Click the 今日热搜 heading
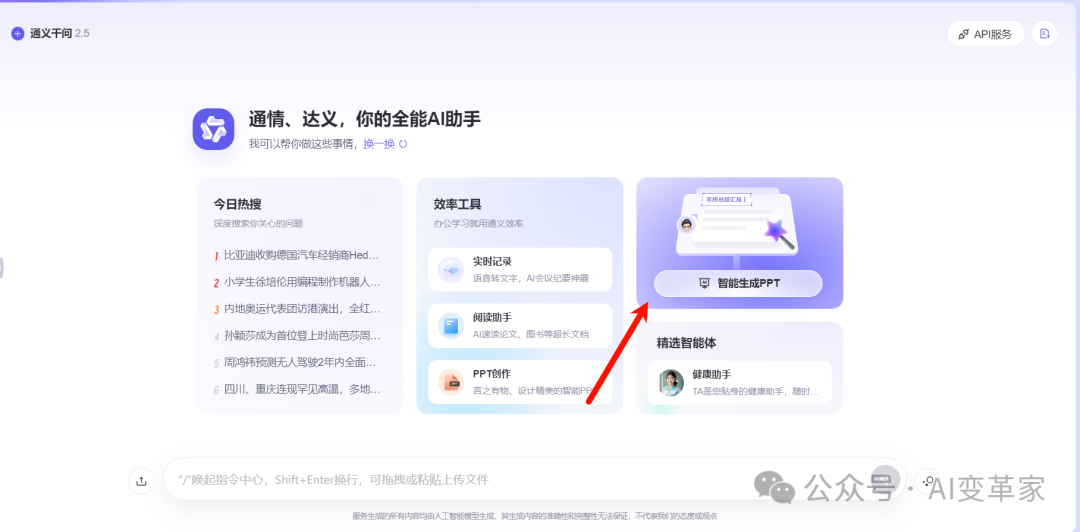Viewport: 1080px width, 532px height. click(x=238, y=205)
